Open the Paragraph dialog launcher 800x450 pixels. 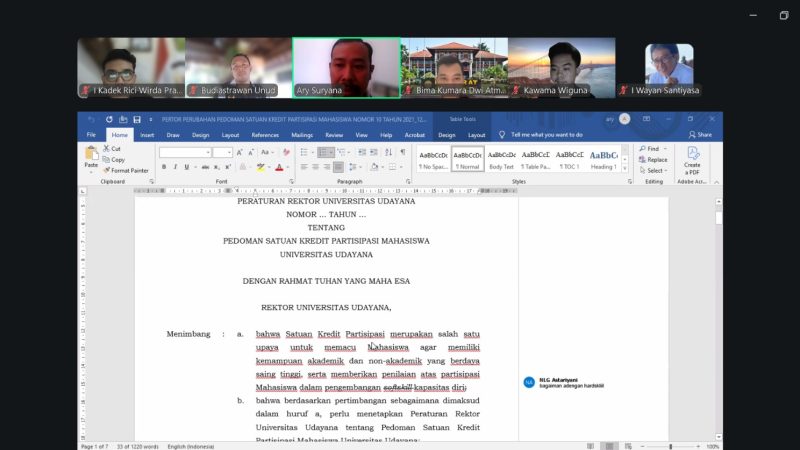click(408, 182)
